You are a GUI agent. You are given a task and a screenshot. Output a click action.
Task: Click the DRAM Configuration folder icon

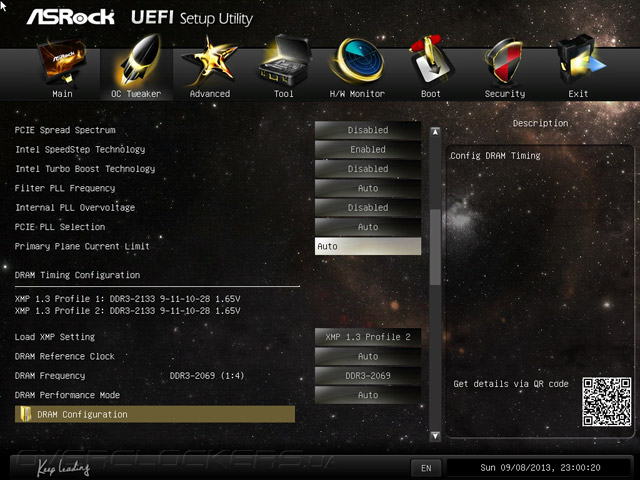26,414
